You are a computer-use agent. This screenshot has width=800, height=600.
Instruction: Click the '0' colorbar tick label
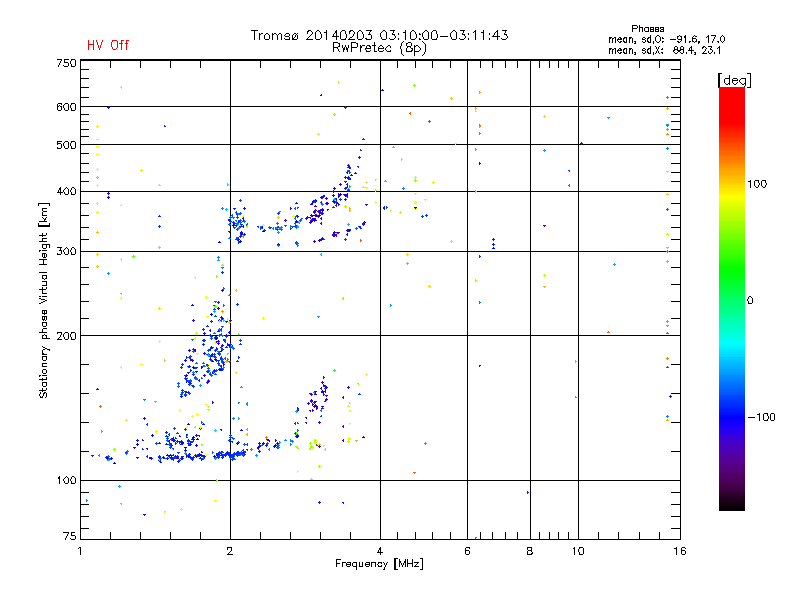[750, 301]
